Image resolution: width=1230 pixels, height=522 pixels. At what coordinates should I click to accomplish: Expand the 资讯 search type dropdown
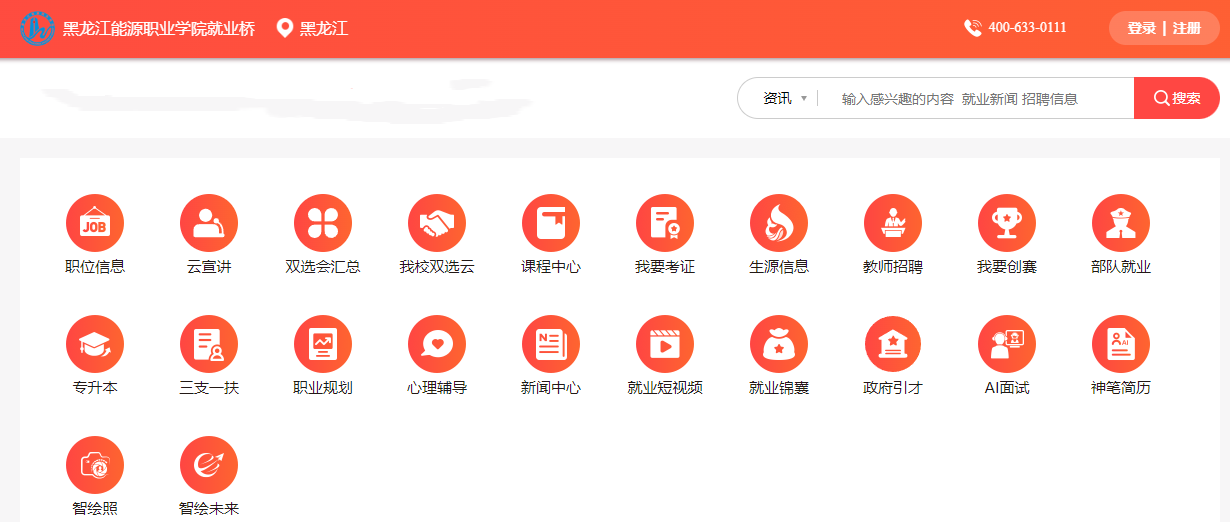pos(785,98)
